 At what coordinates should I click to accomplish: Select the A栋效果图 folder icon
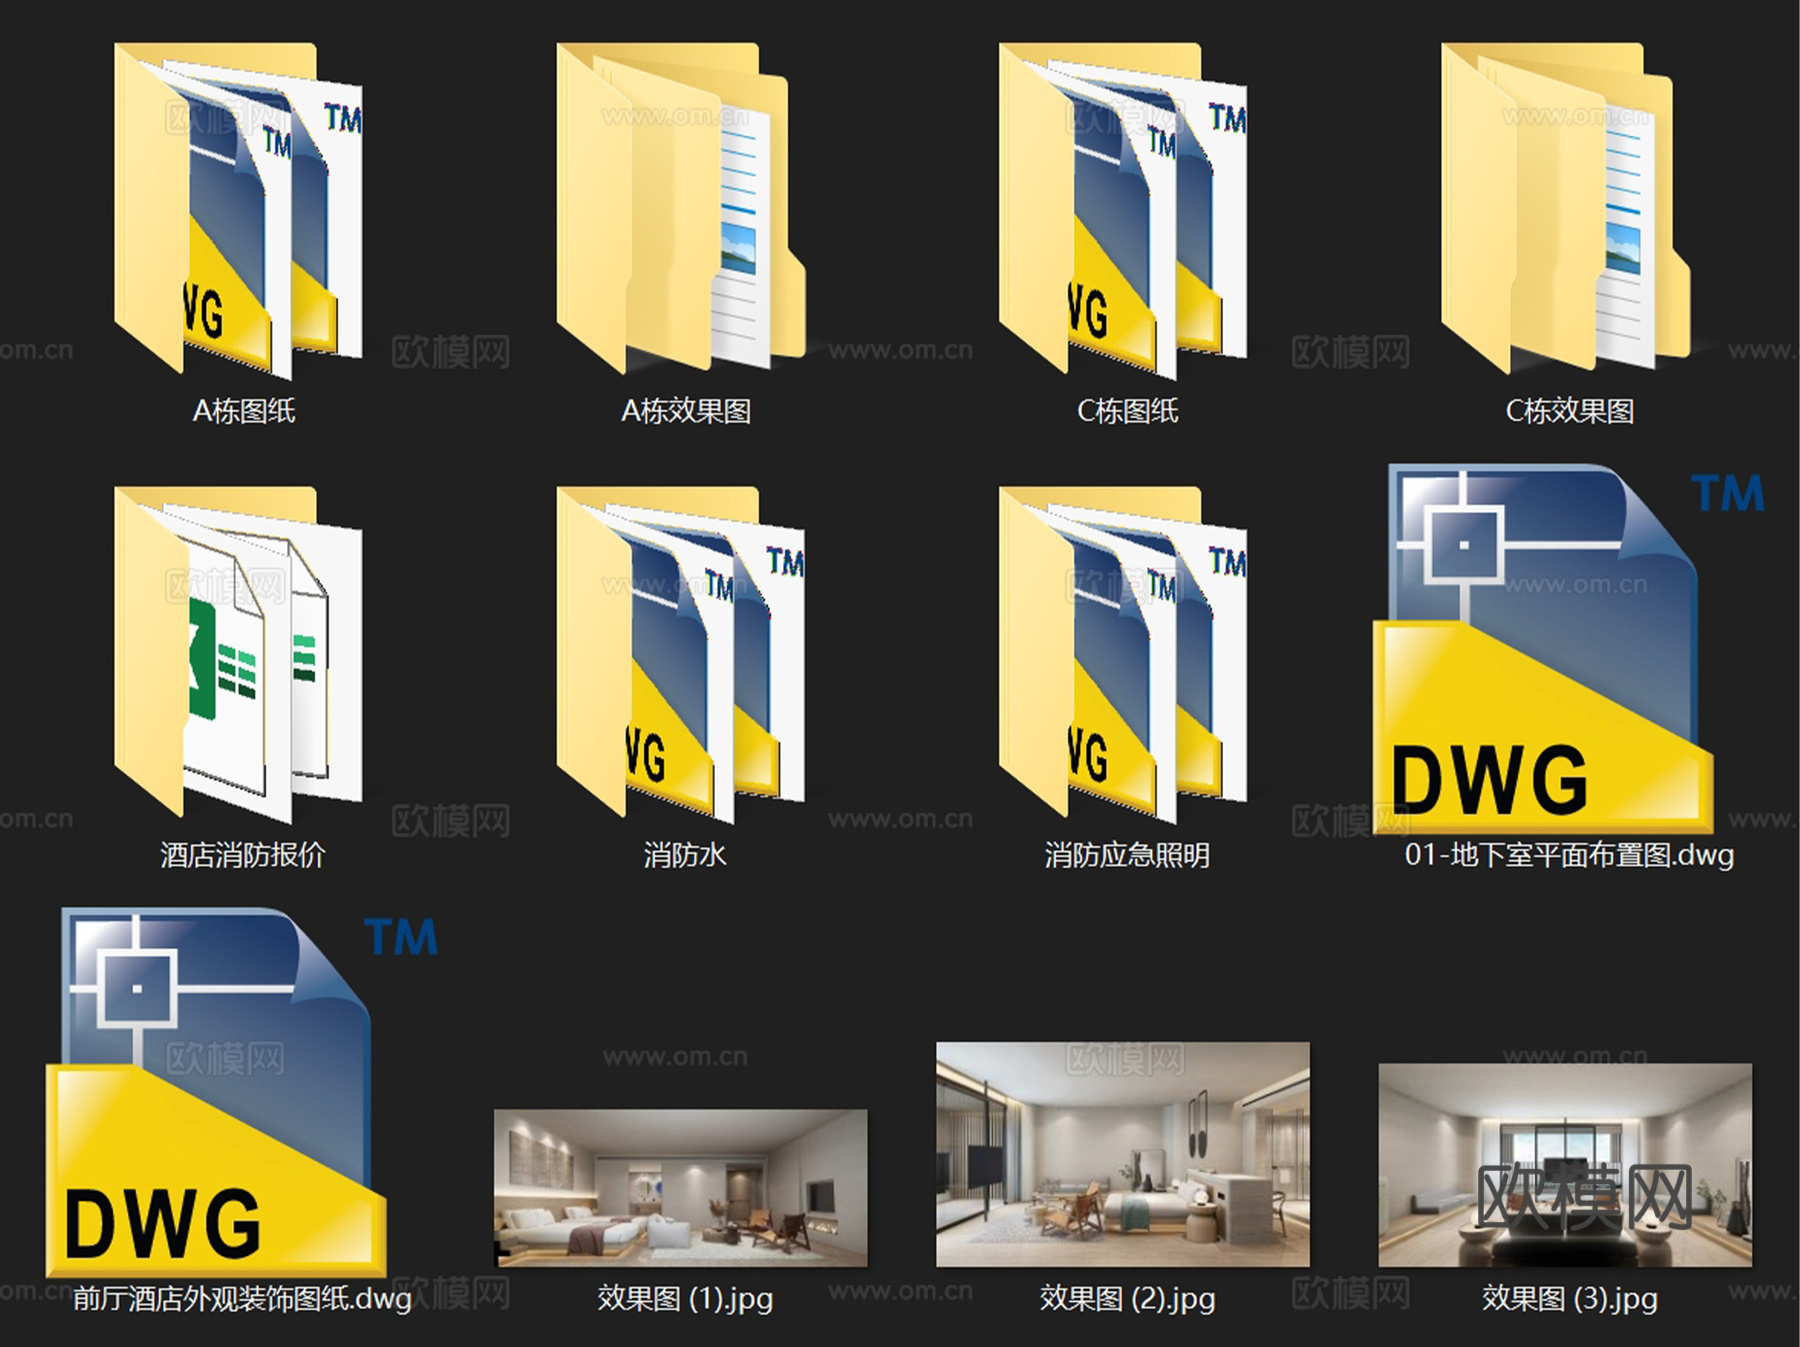[682, 208]
